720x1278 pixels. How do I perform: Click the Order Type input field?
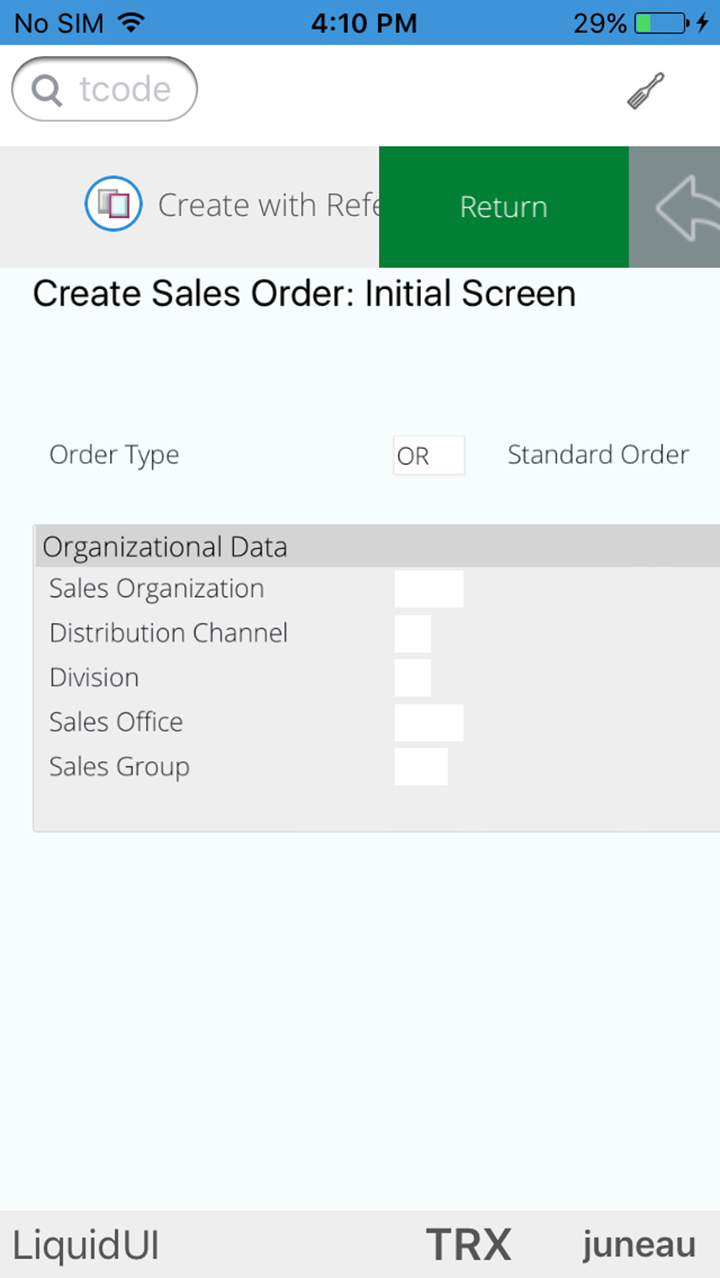click(x=428, y=456)
